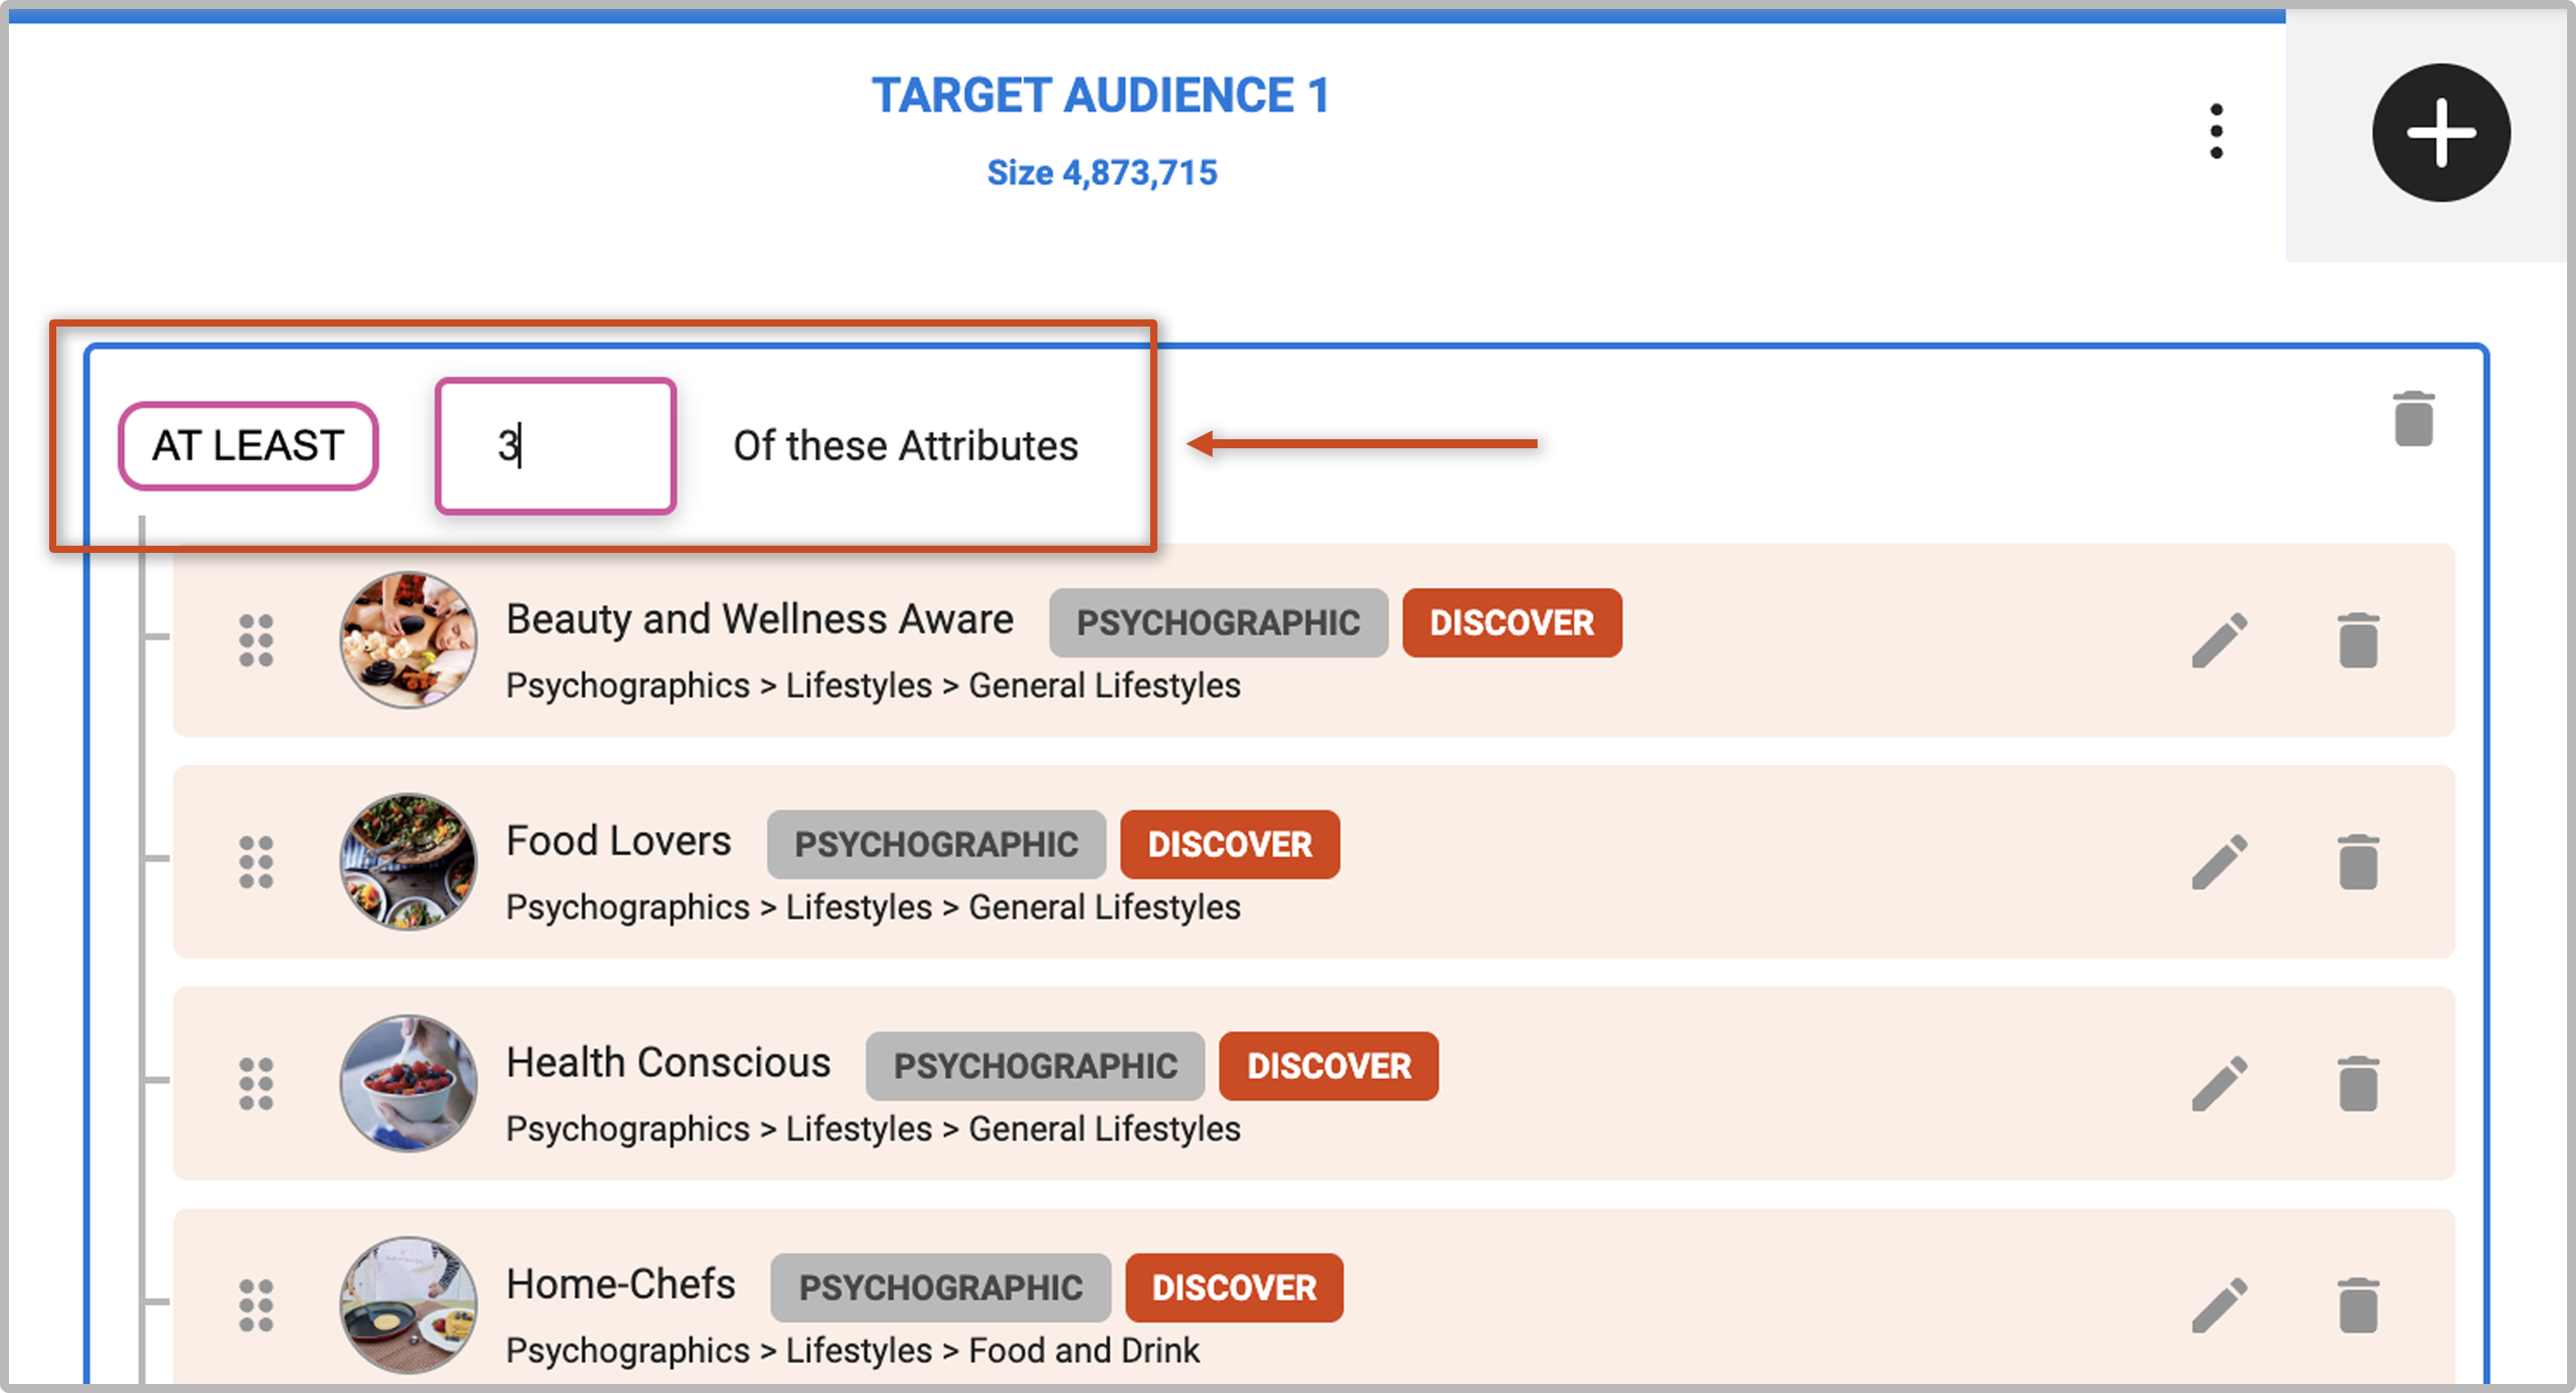Viewport: 2576px width, 1393px height.
Task: Toggle the AT LEAST operator button
Action: coord(248,446)
